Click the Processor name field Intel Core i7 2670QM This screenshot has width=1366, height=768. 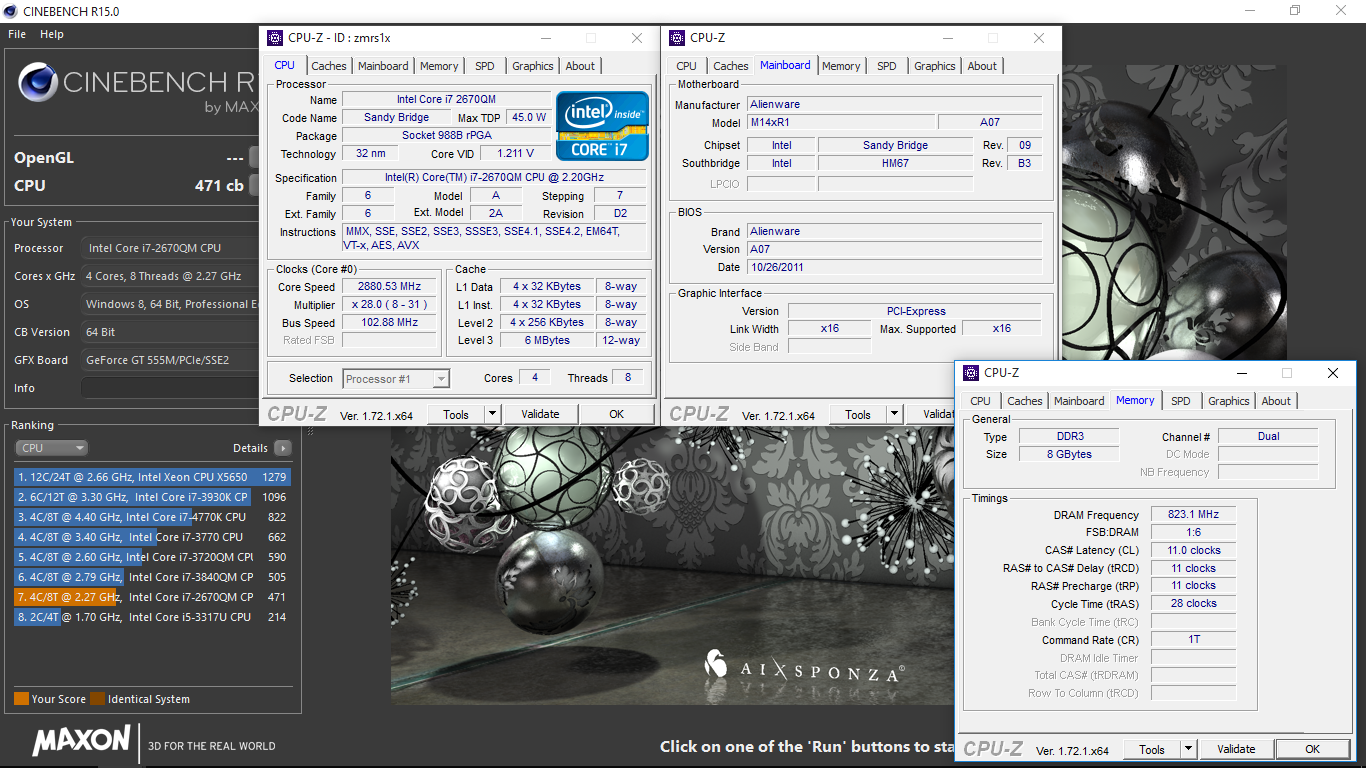pos(446,99)
